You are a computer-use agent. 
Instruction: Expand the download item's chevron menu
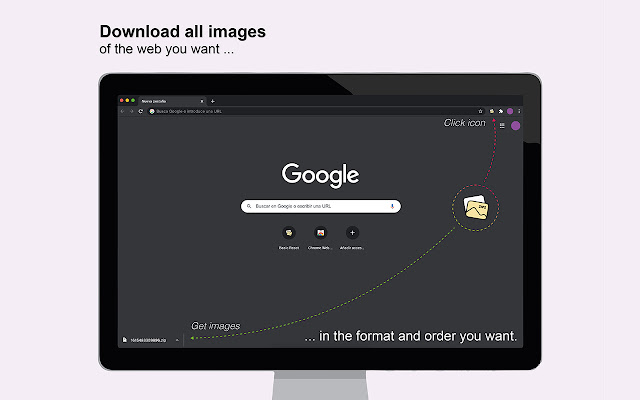(177, 340)
